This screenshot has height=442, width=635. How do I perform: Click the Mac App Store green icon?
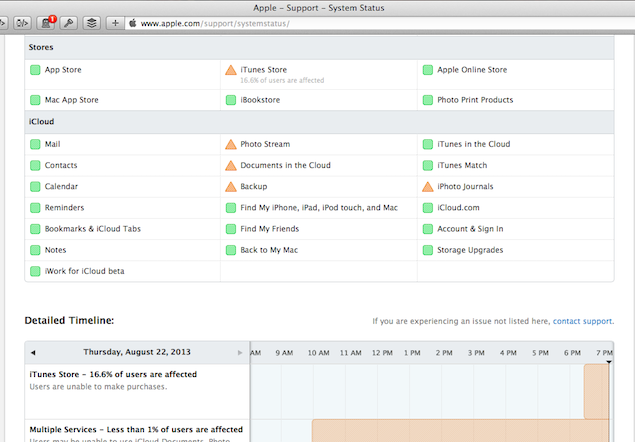(35, 100)
